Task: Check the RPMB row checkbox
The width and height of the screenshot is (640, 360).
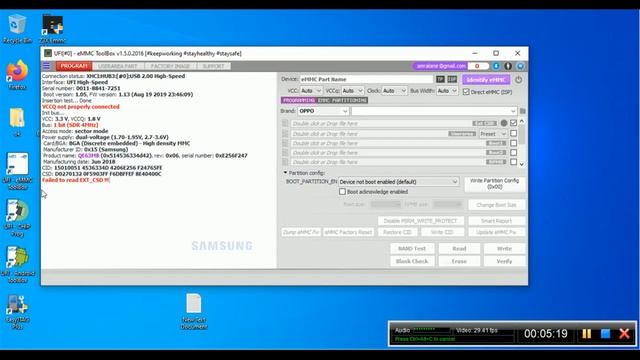Action: [x=513, y=162]
